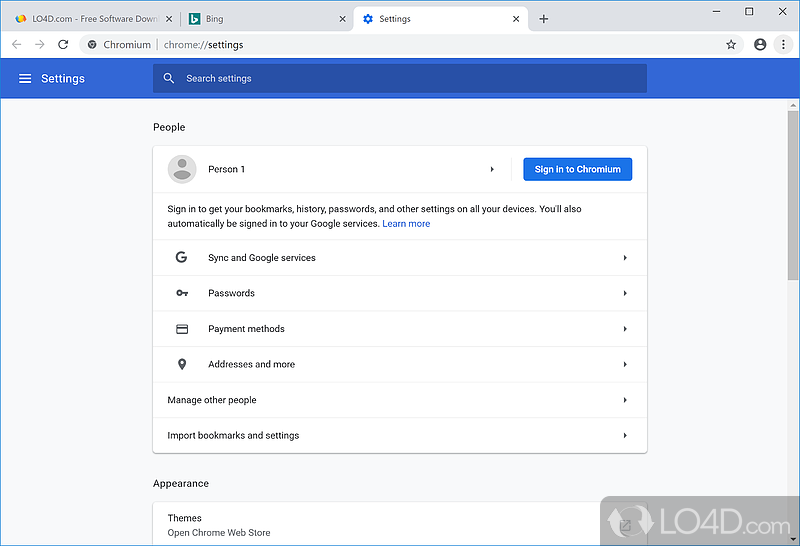Click the forward navigation arrow
The height and width of the screenshot is (546, 800).
(x=39, y=44)
